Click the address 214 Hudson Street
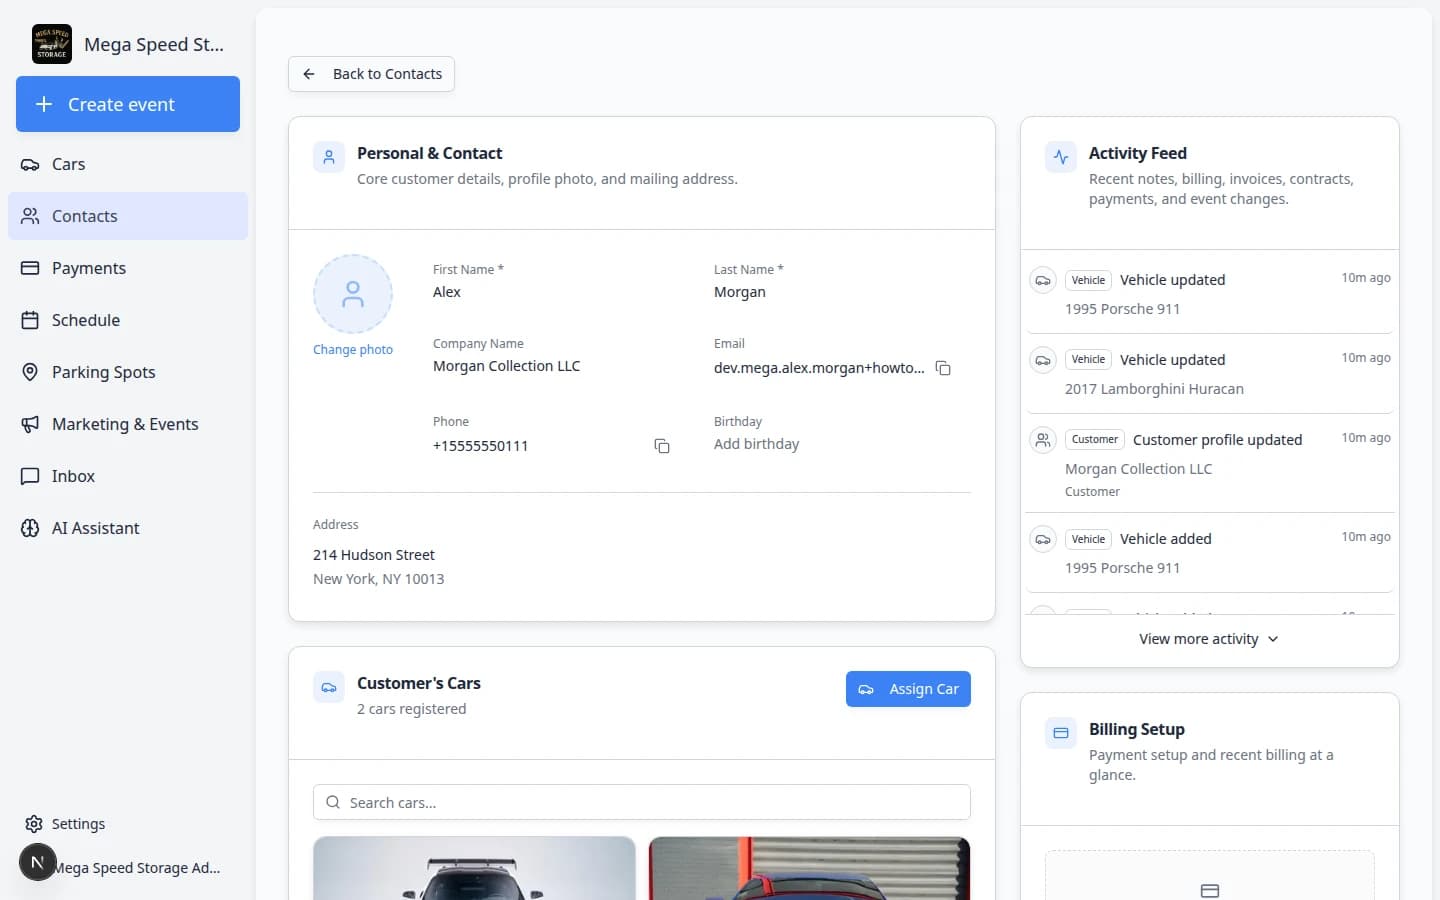This screenshot has width=1440, height=900. tap(374, 555)
